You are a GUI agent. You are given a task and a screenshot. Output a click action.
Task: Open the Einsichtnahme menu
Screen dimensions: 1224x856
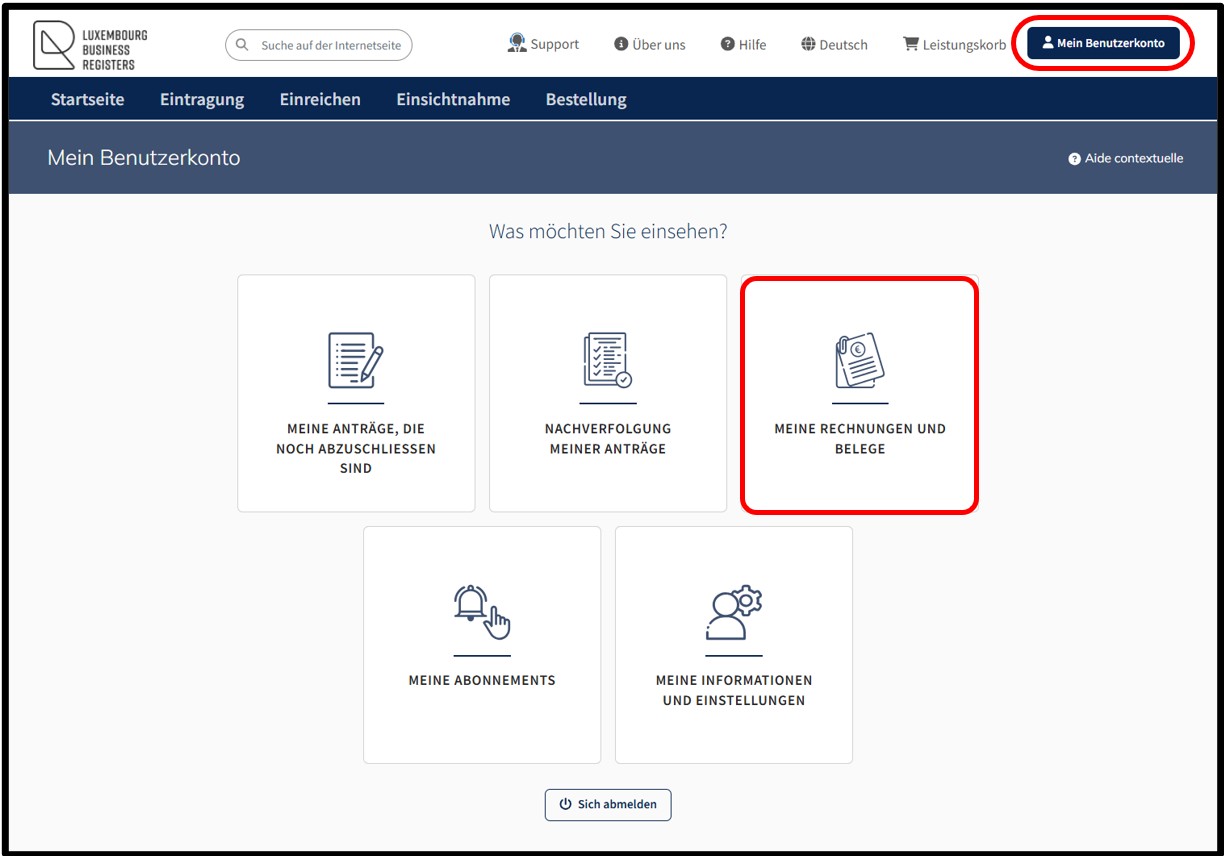[x=453, y=99]
